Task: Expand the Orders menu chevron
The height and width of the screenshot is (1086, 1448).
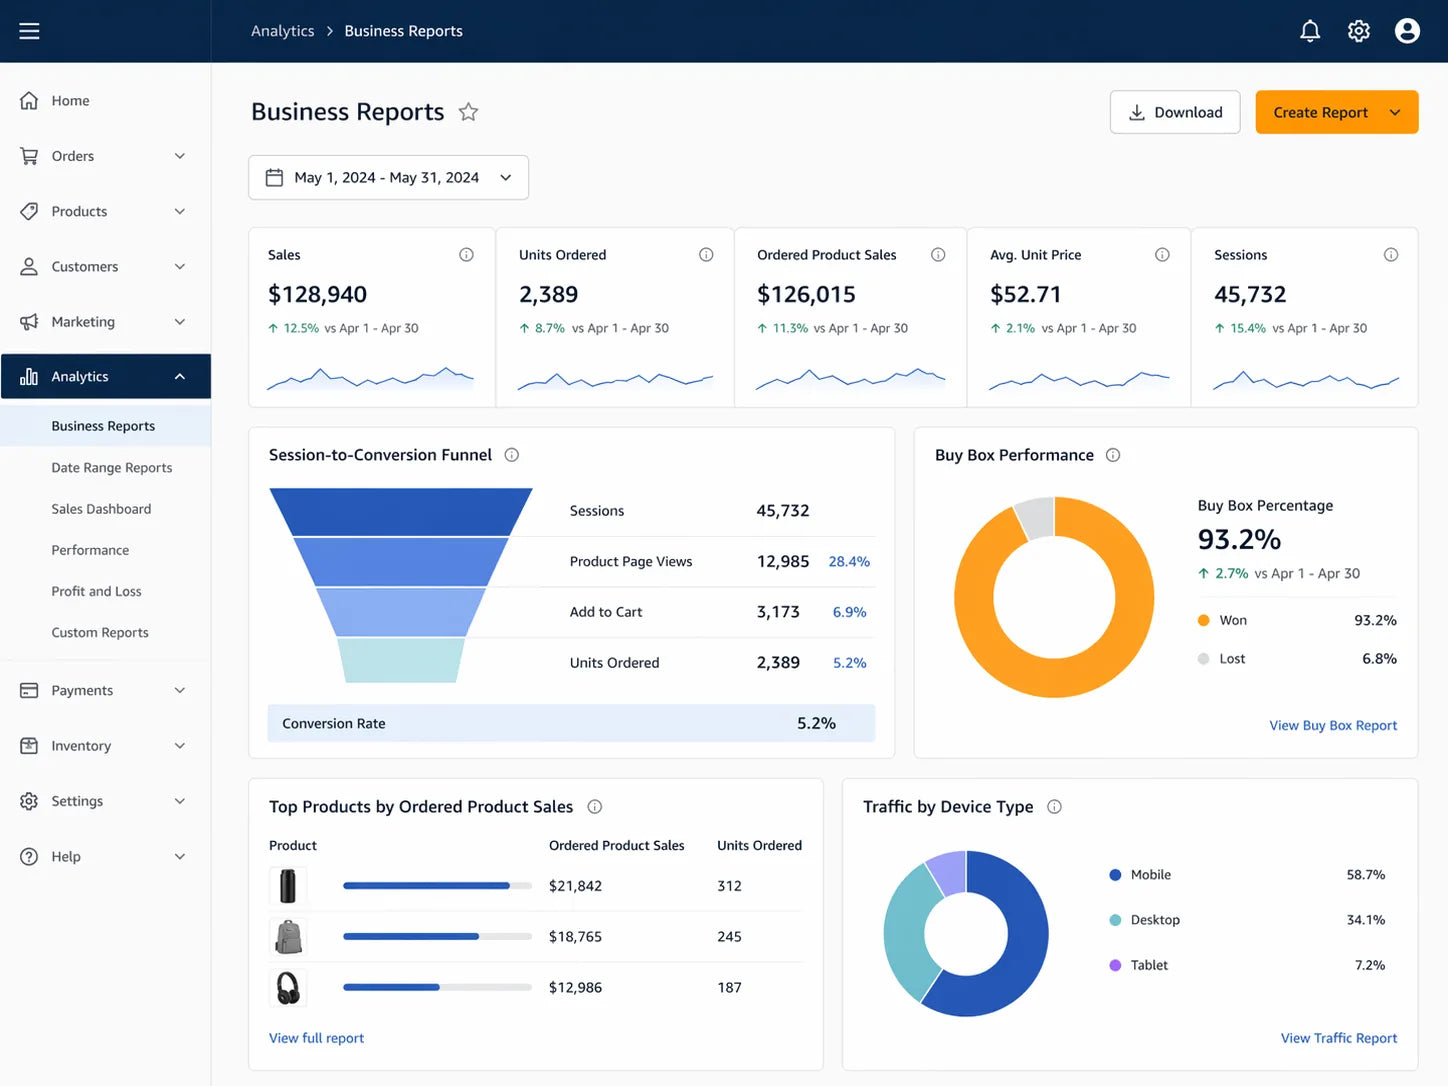Action: point(180,156)
